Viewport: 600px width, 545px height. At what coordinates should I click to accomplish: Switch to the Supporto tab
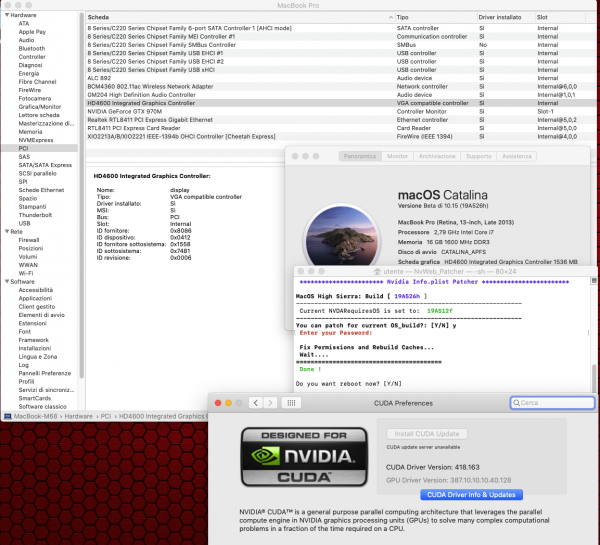tap(479, 156)
